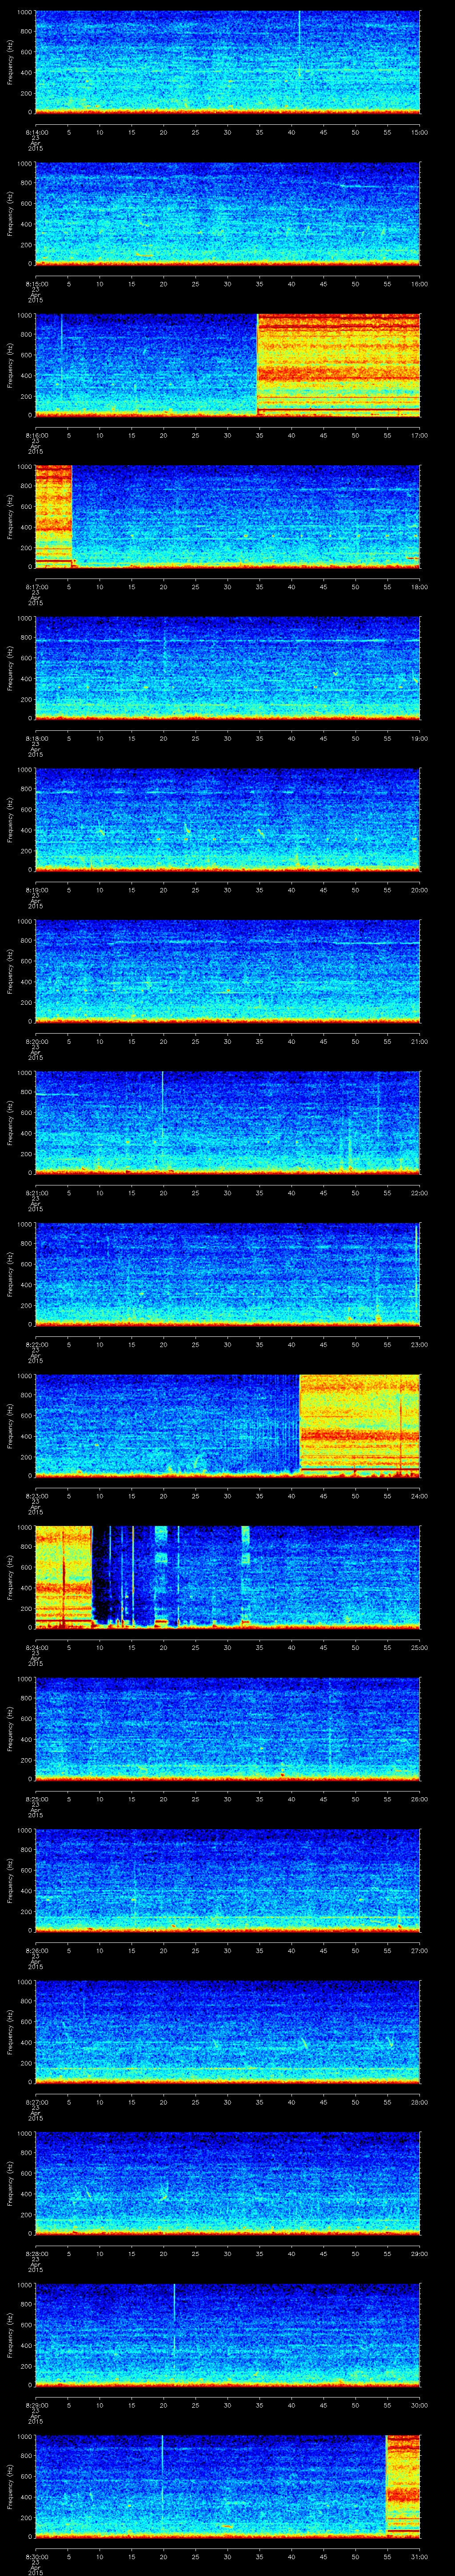Click the red noise block starting the 8:17:00 spectrogram
Image resolution: width=455 pixels, height=2576 pixels.
tap(53, 516)
